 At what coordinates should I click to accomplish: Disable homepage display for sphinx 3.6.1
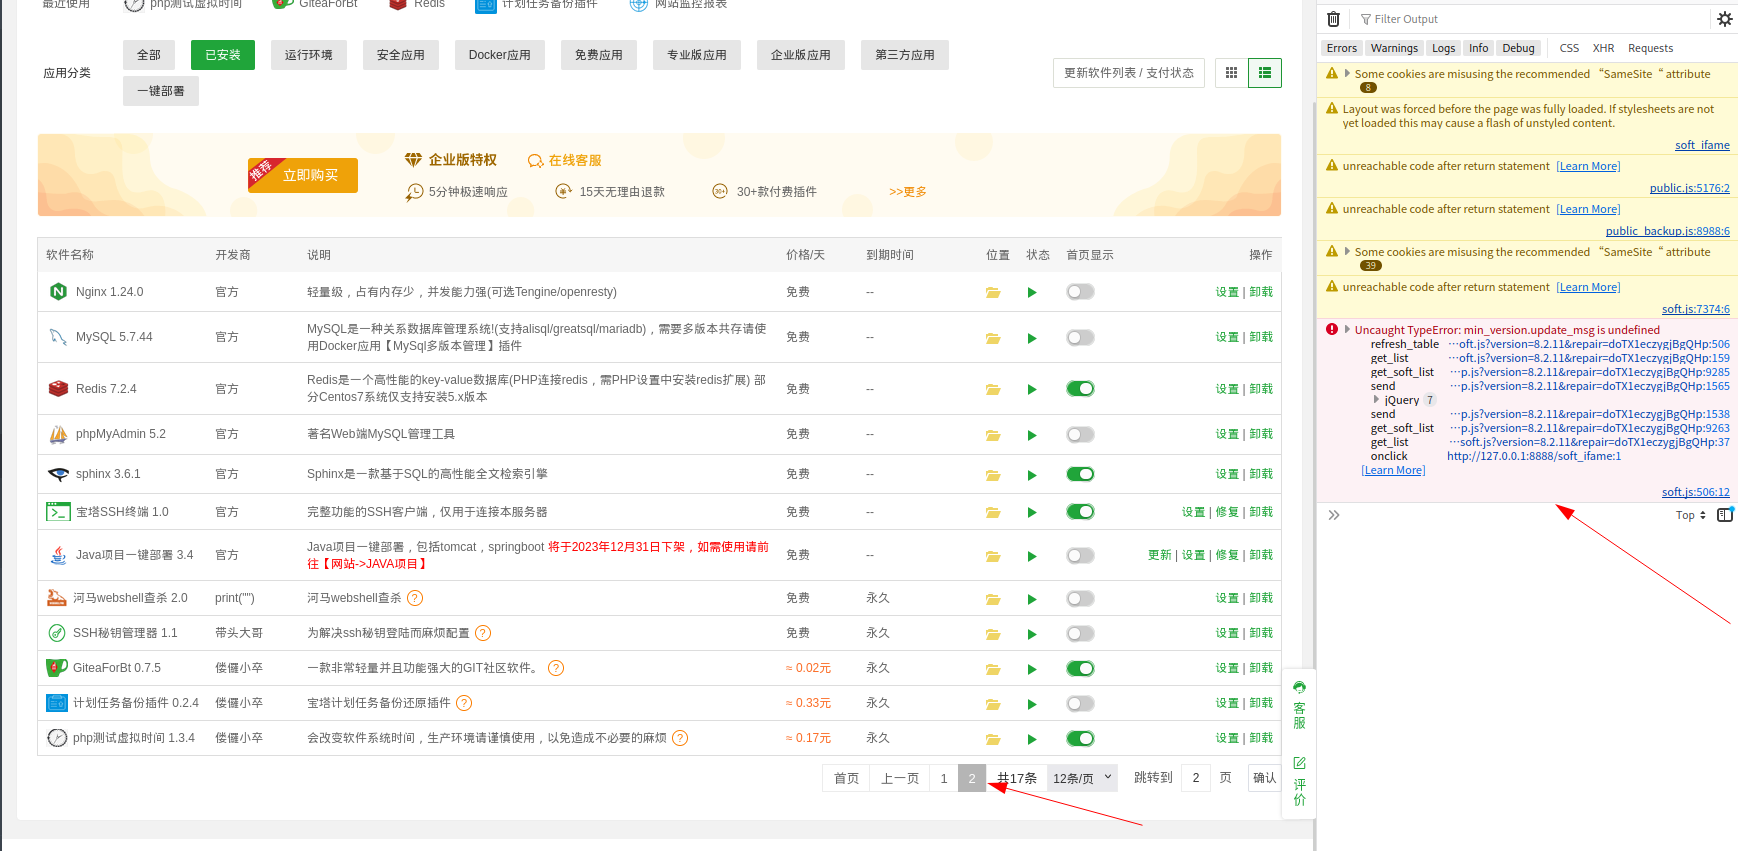click(1080, 474)
